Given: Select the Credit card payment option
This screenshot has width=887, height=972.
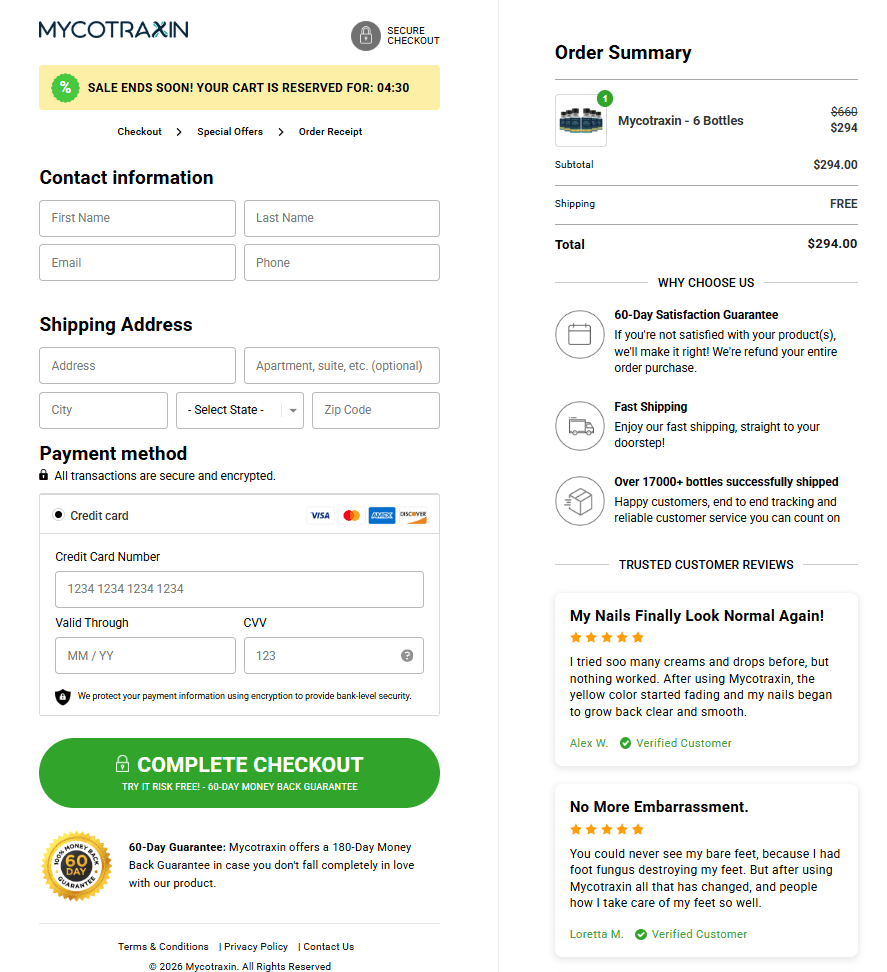Looking at the screenshot, I should point(60,515).
